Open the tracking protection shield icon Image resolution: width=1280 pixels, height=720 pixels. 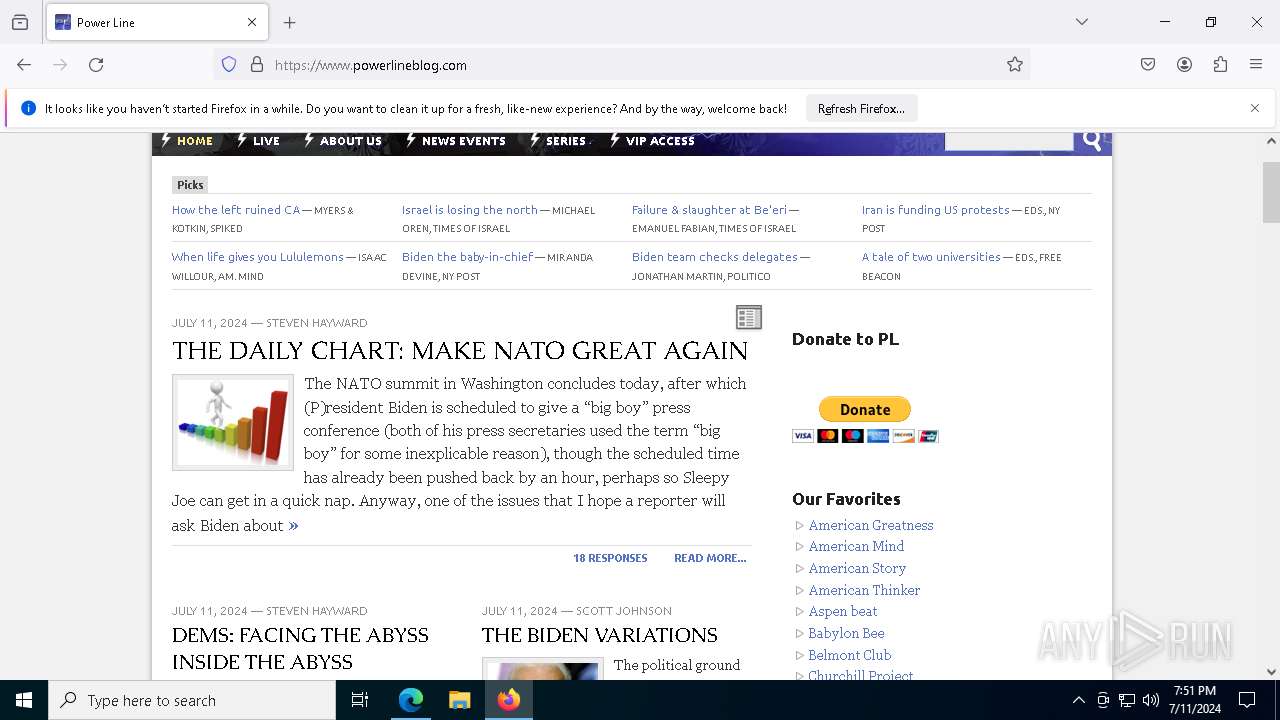(x=229, y=65)
